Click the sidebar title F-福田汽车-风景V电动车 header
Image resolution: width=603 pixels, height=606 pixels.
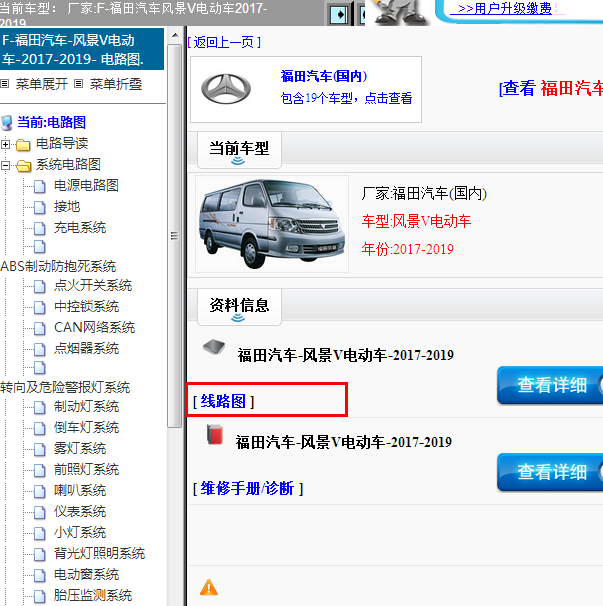[x=82, y=49]
